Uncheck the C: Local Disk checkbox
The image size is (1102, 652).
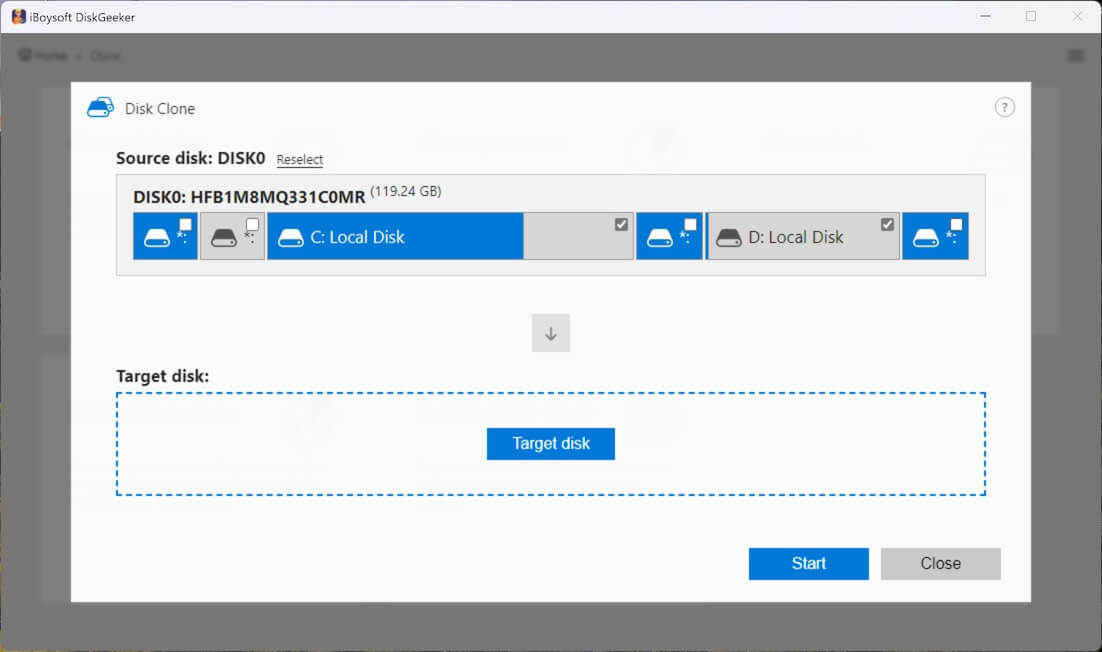coord(621,224)
